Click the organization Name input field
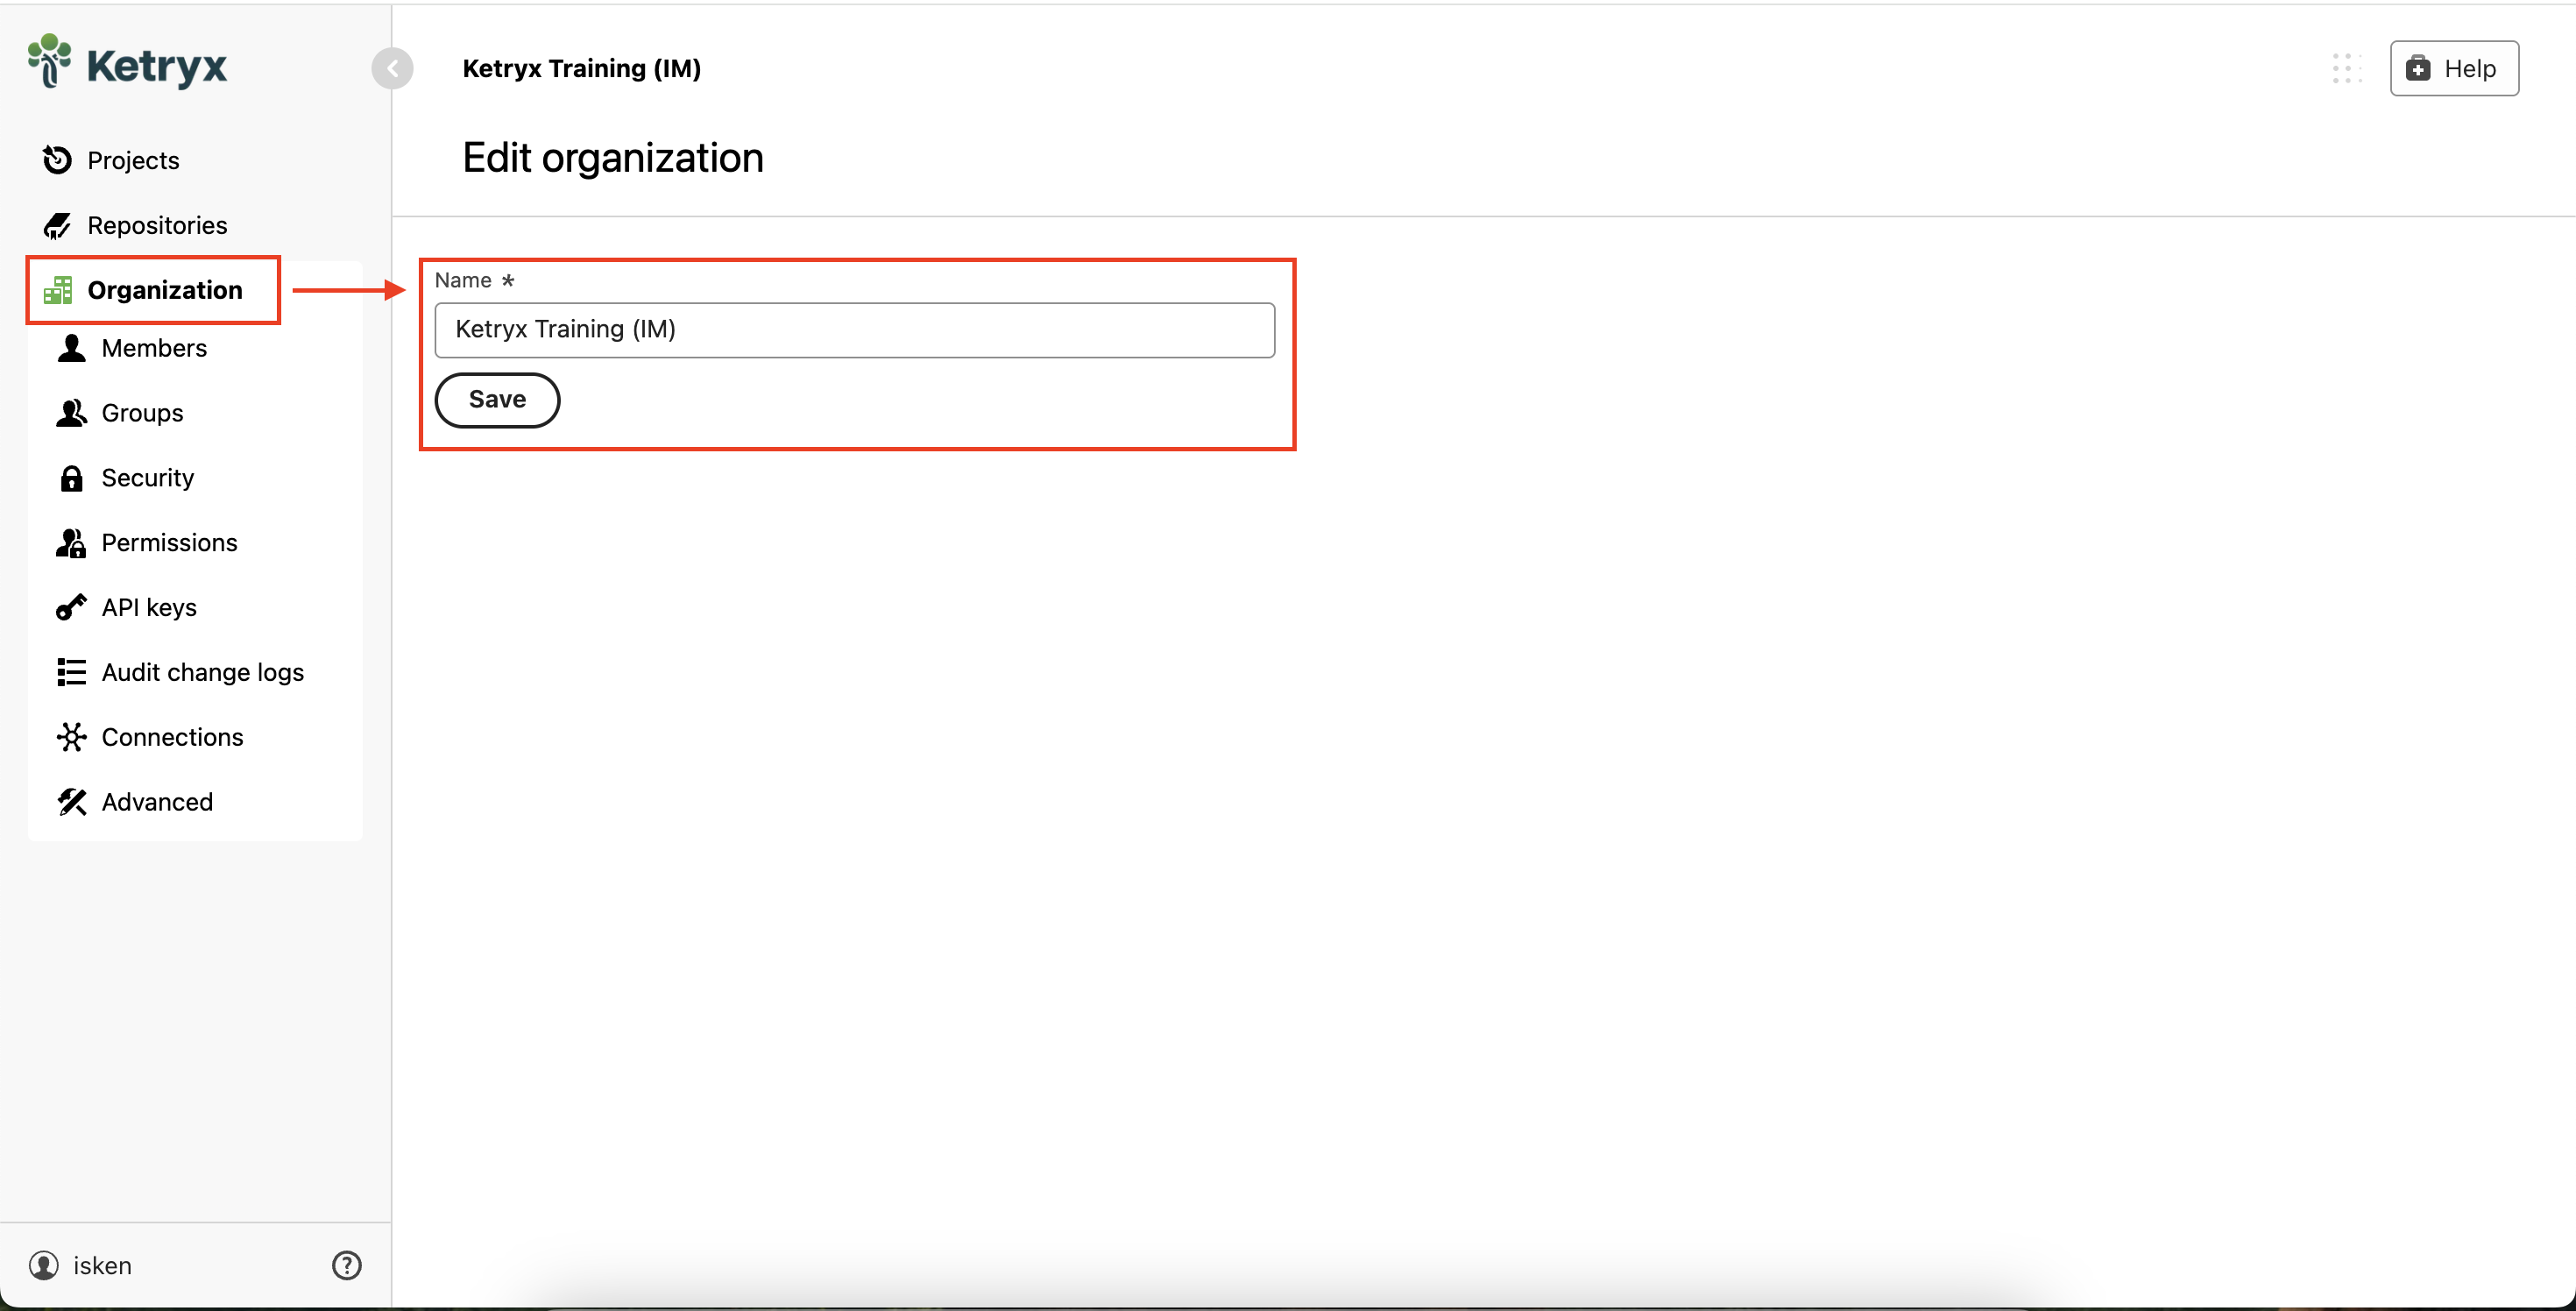 click(854, 330)
